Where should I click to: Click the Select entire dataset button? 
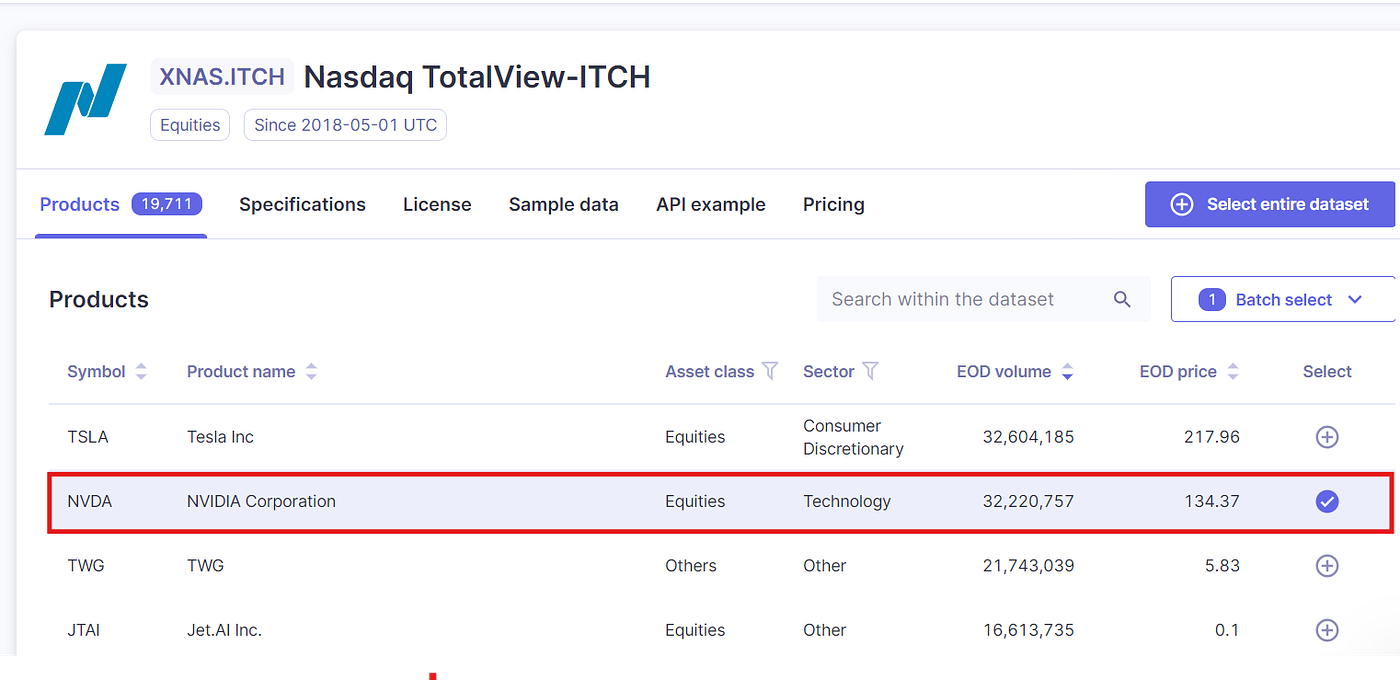pyautogui.click(x=1270, y=204)
